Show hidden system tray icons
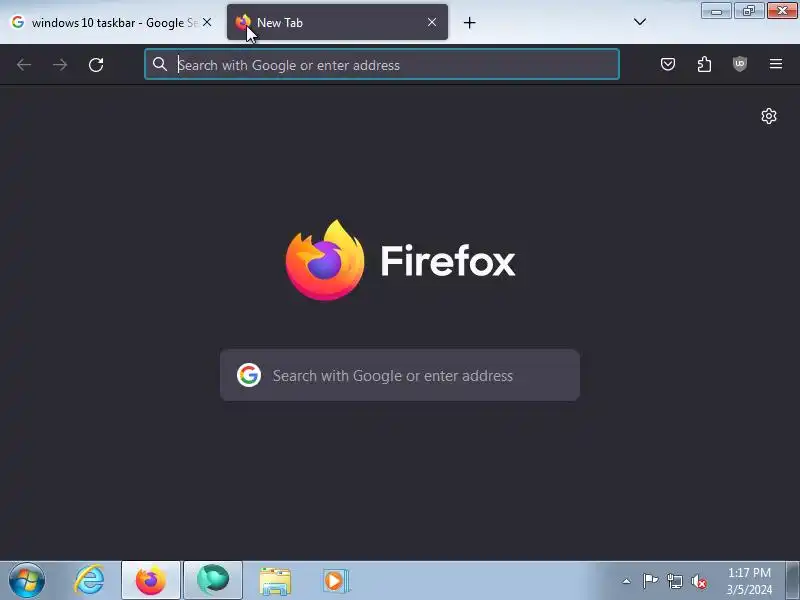The image size is (800, 600). 627,581
